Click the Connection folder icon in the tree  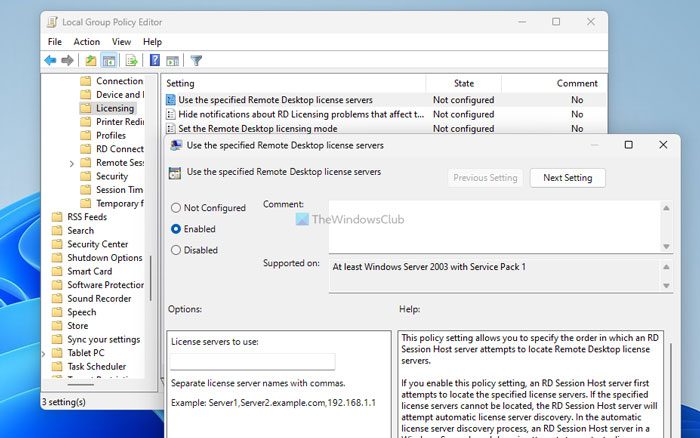(x=85, y=81)
